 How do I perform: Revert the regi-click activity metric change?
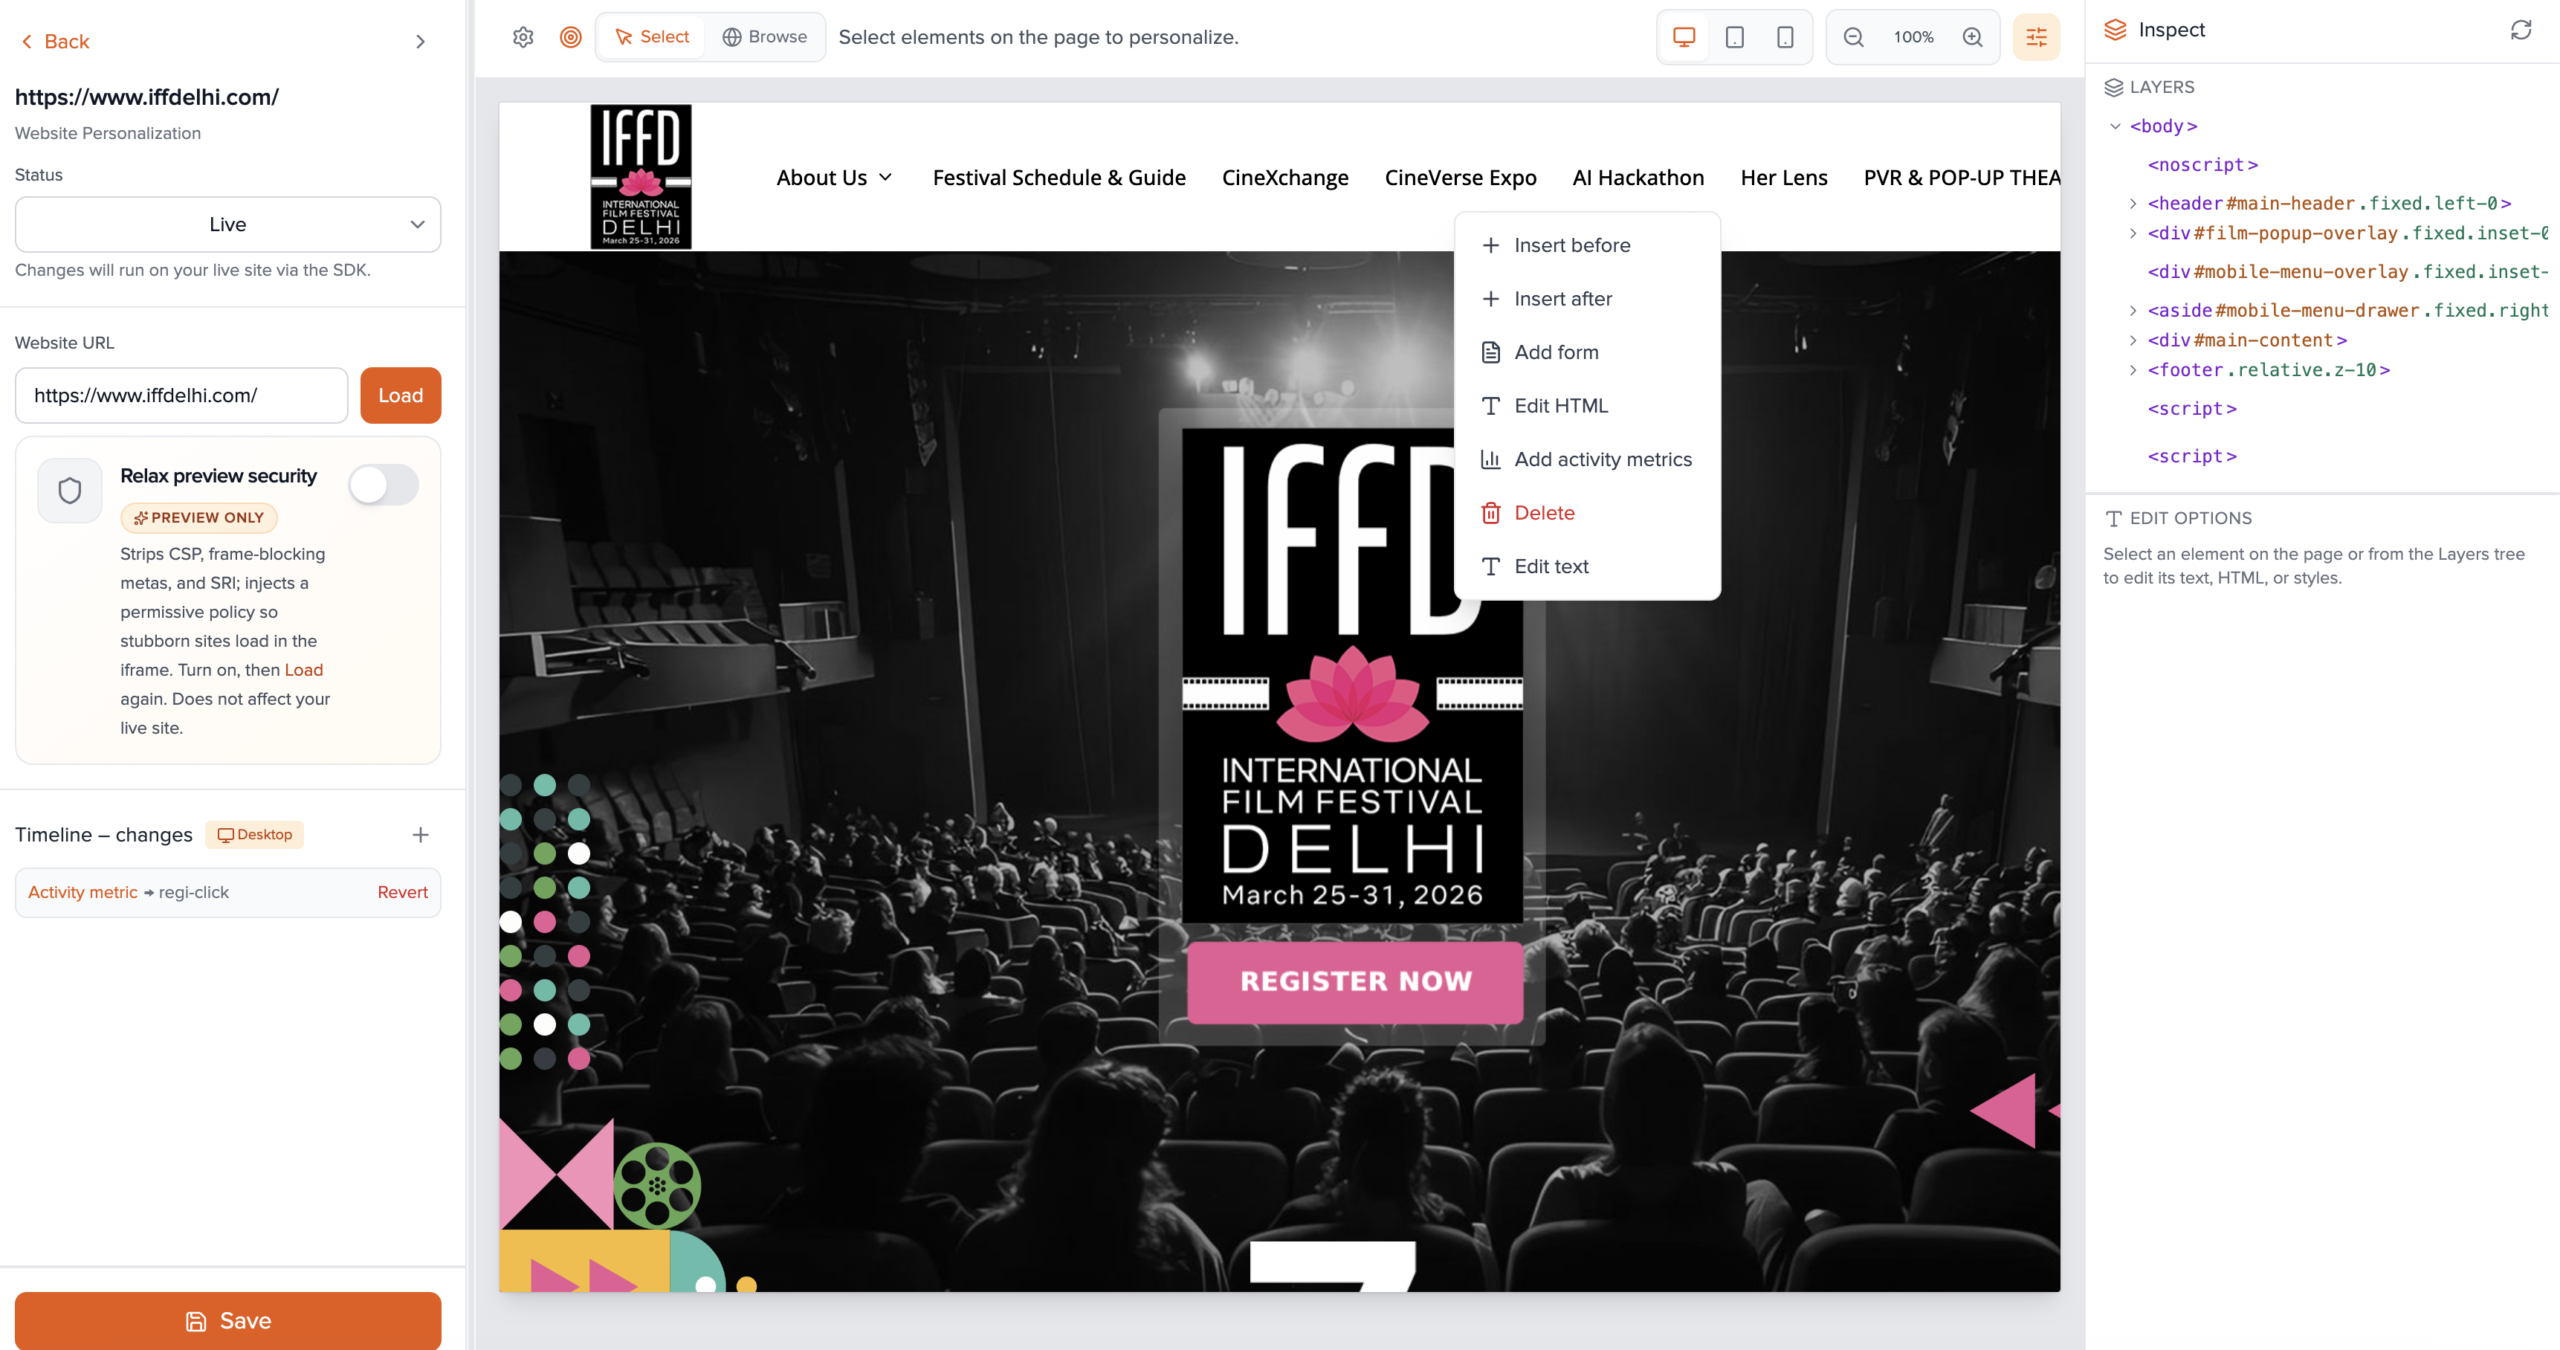coord(402,892)
